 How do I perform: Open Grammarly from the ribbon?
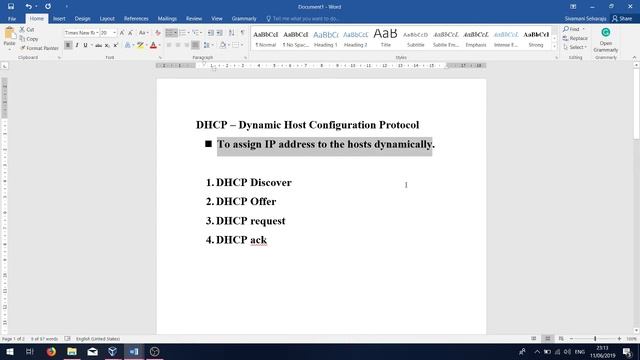(x=606, y=39)
